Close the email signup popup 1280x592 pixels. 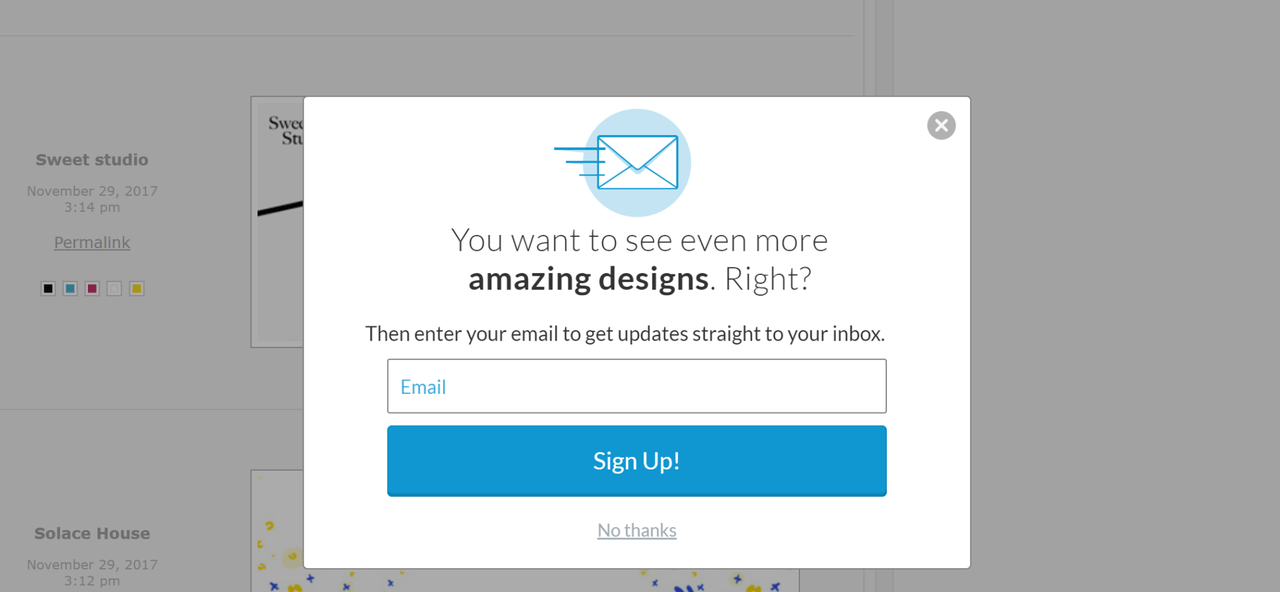[x=941, y=125]
